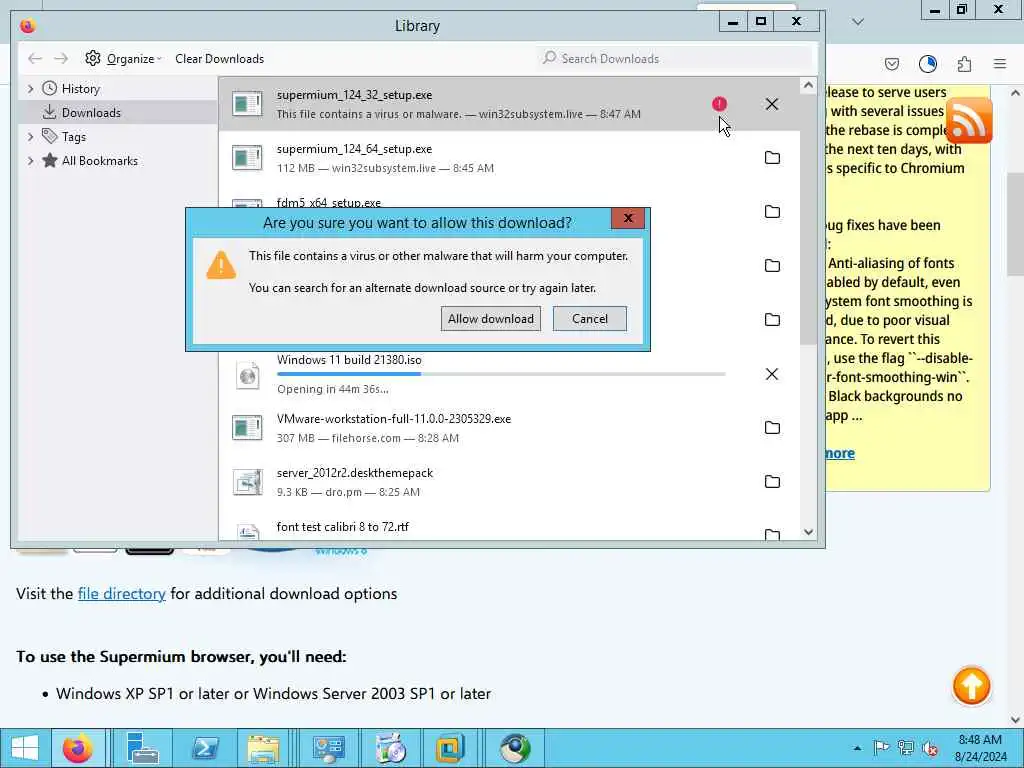The width and height of the screenshot is (1024, 768).
Task: Open Server Manager from the taskbar
Action: pos(142,748)
